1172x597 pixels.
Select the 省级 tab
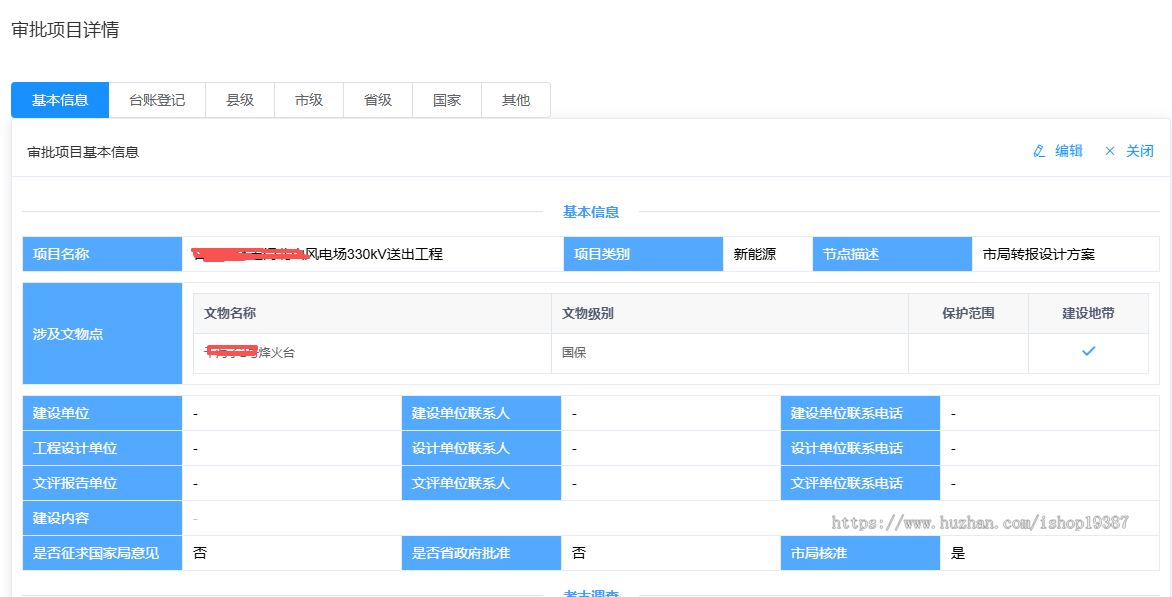point(377,100)
